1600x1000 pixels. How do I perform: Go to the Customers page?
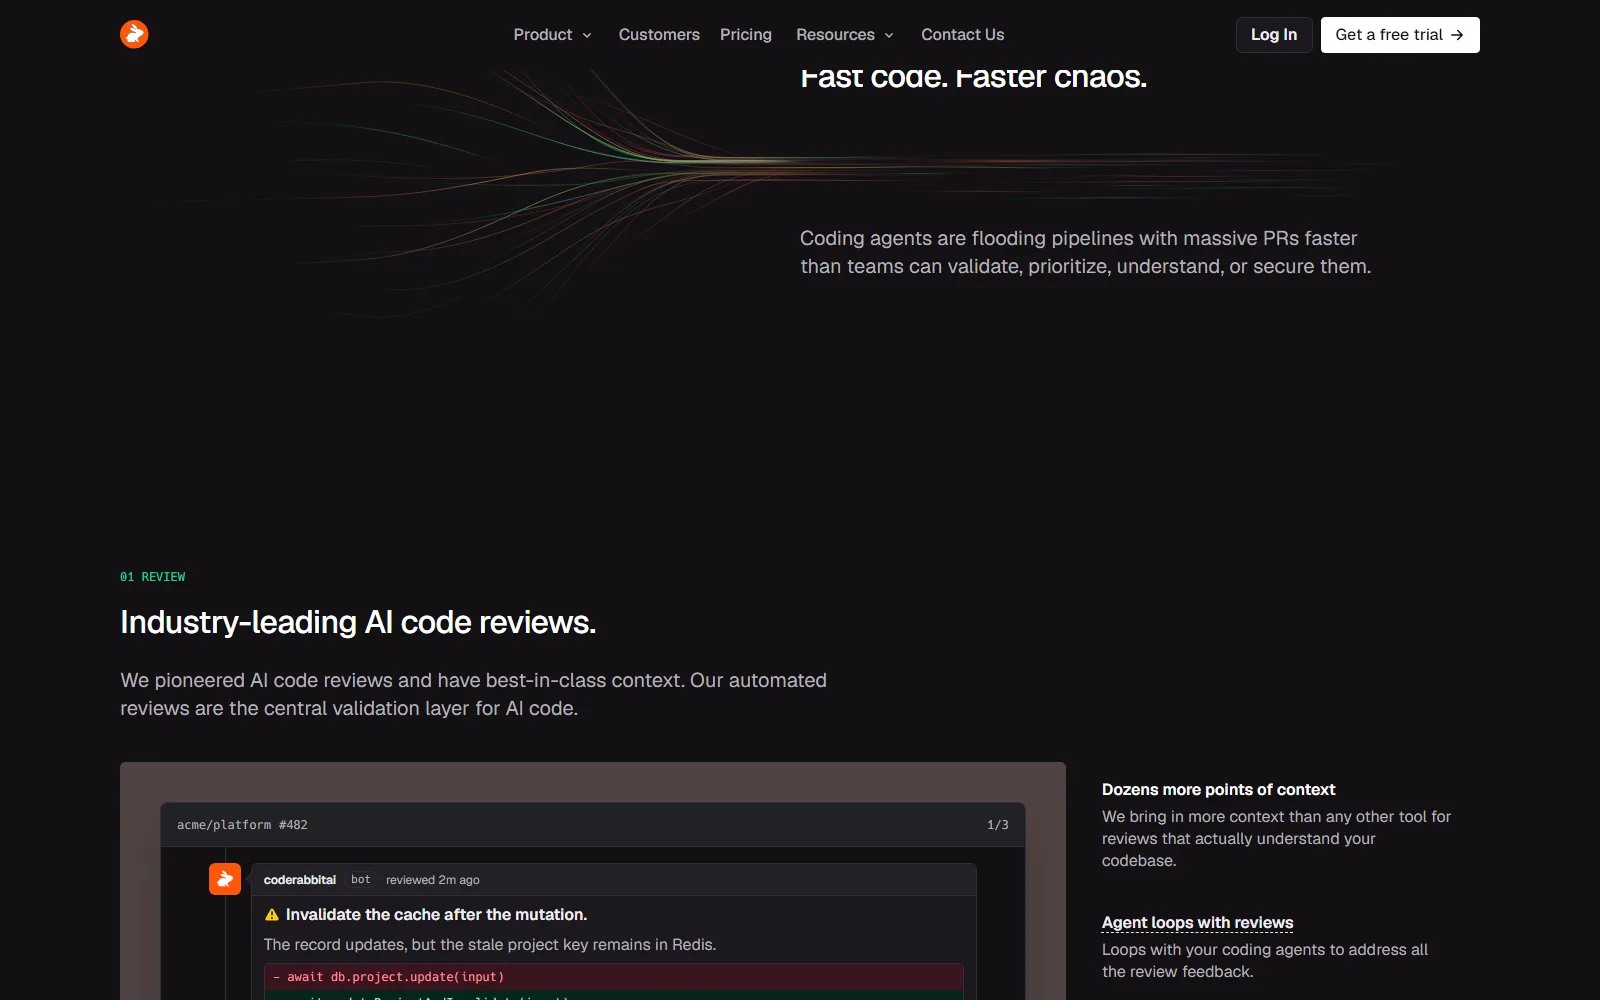click(659, 34)
